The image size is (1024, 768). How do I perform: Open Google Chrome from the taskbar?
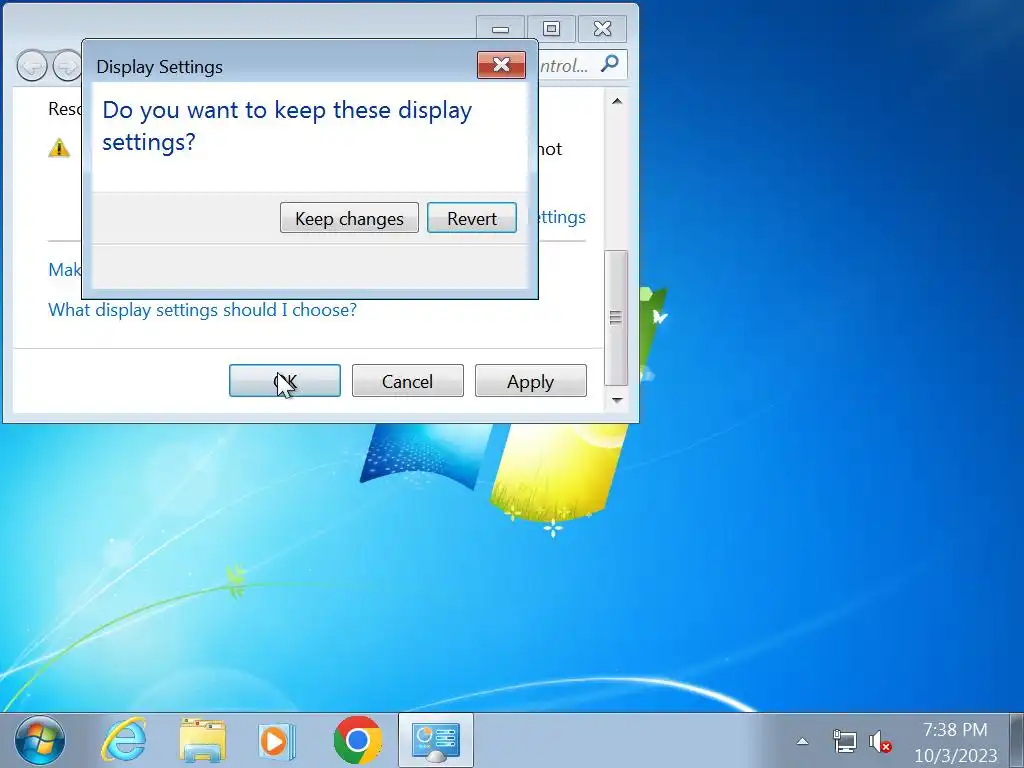pyautogui.click(x=357, y=741)
